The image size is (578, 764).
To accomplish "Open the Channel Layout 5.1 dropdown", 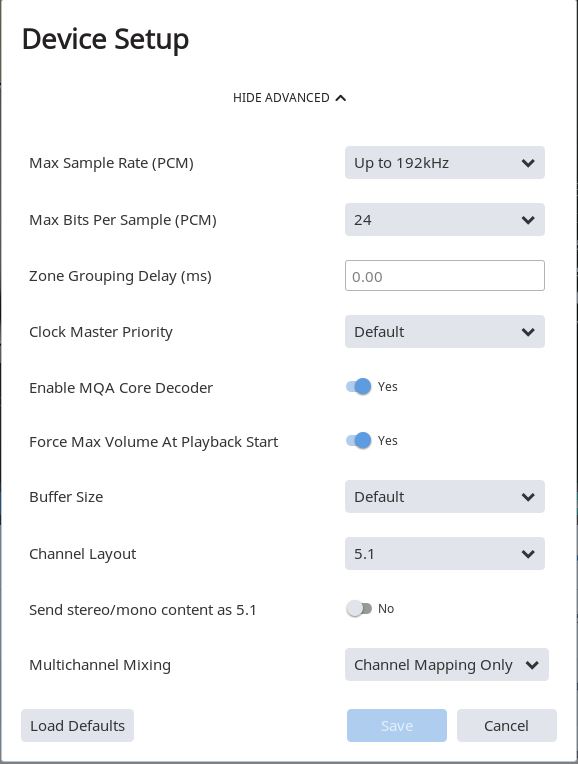I will [444, 554].
